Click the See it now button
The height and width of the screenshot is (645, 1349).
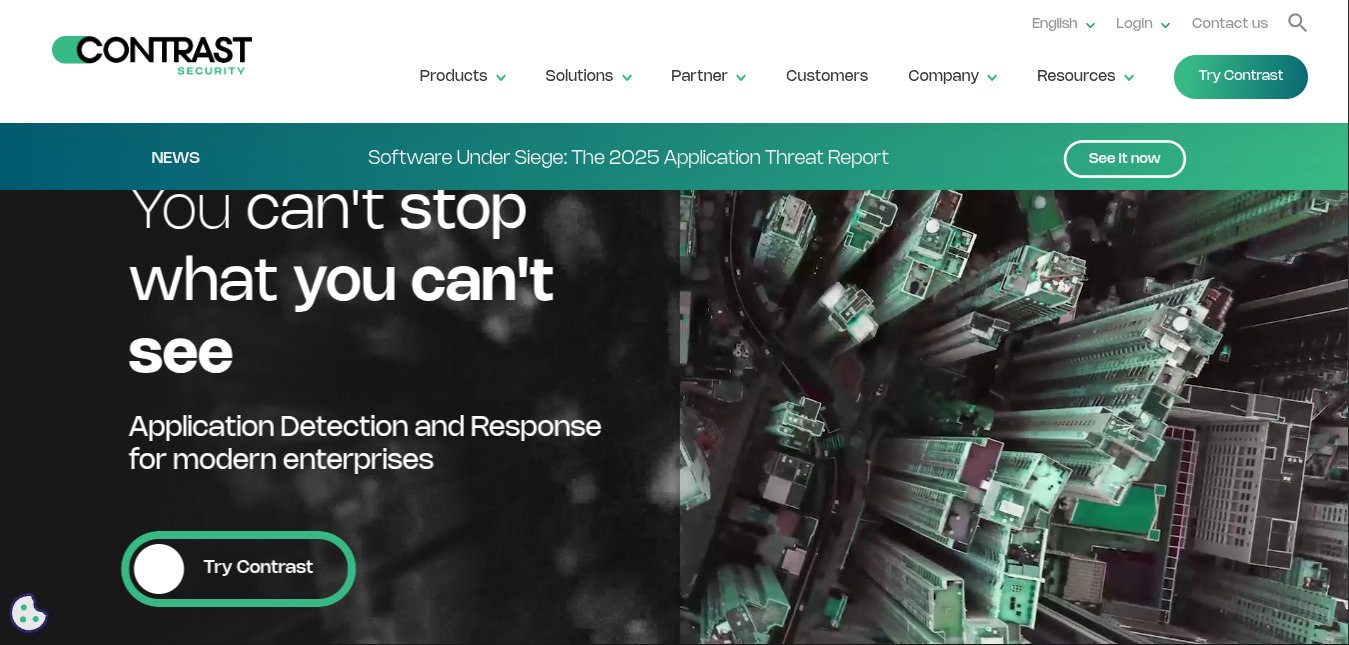click(1124, 158)
